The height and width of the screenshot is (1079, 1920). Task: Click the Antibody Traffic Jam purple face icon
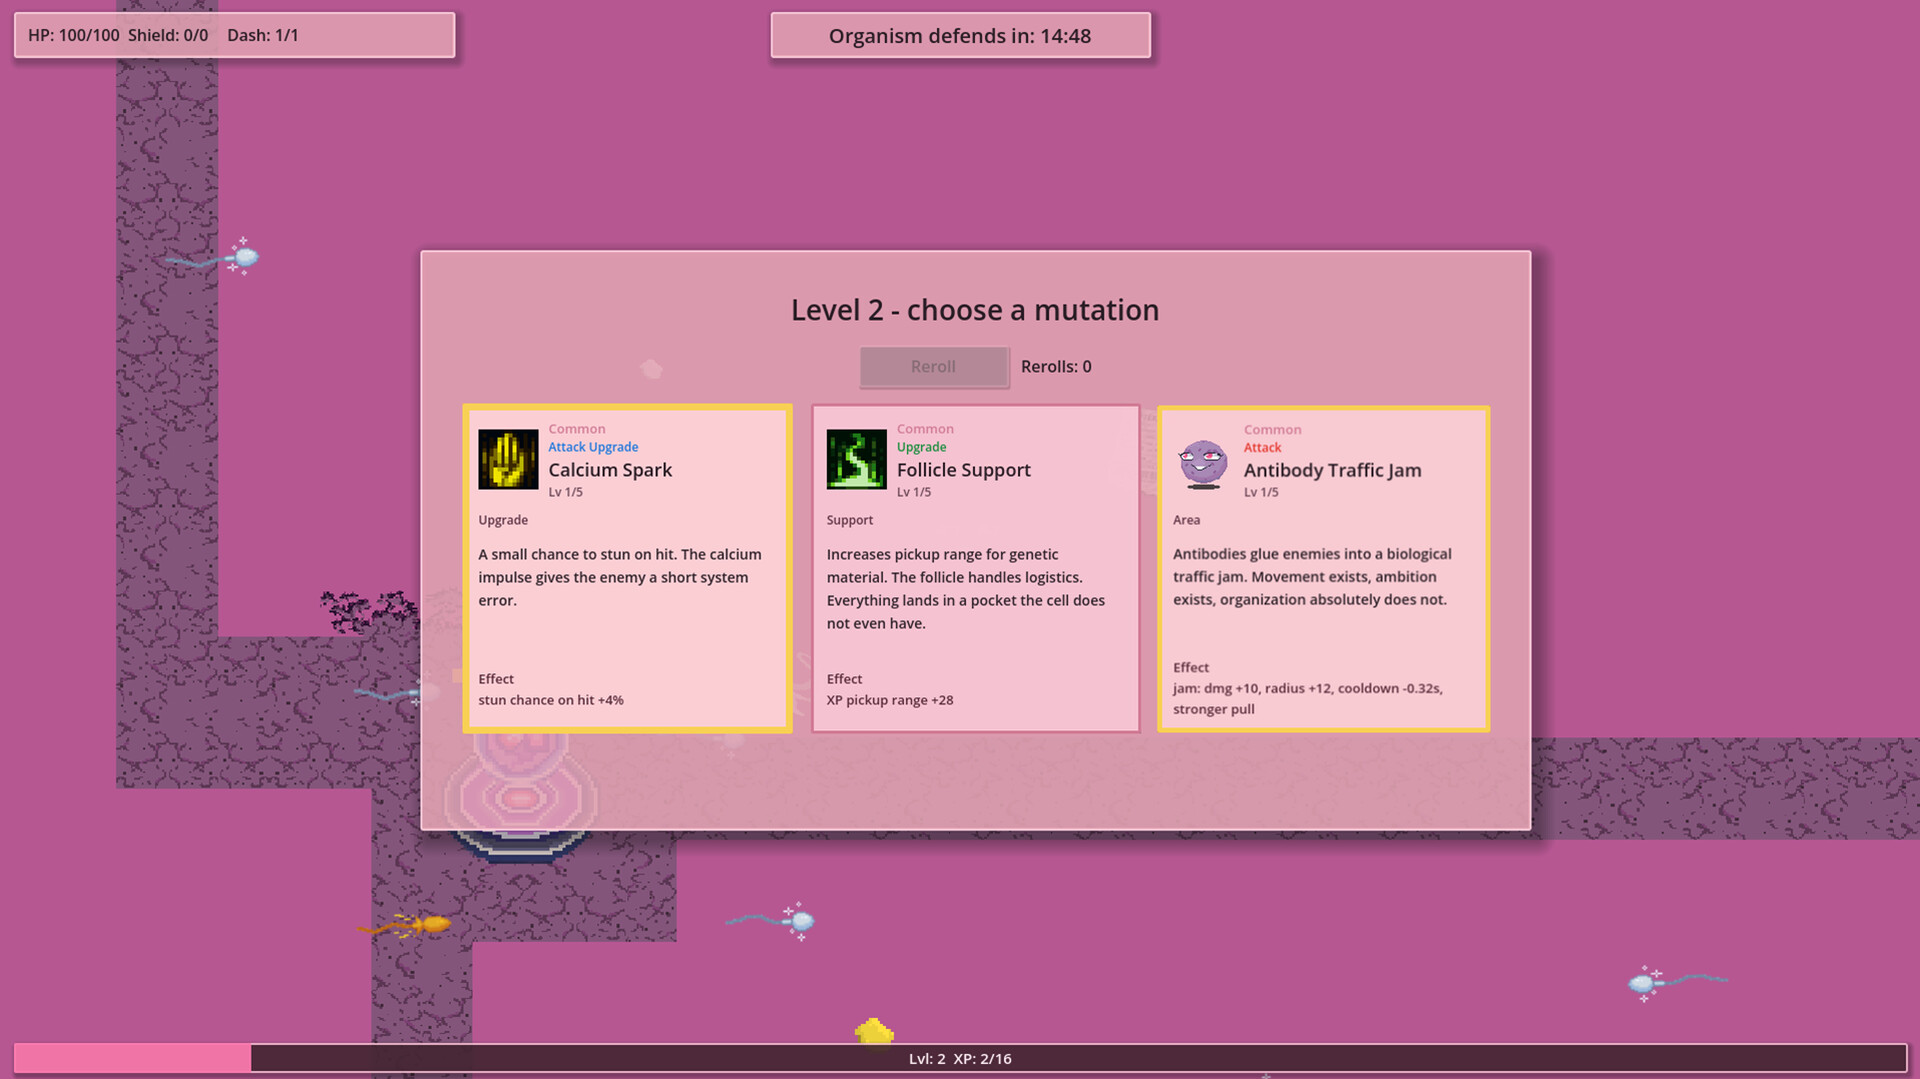1203,463
